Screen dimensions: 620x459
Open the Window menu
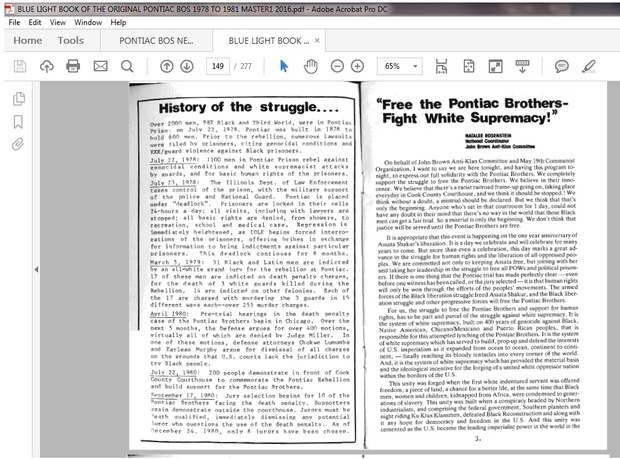point(88,22)
